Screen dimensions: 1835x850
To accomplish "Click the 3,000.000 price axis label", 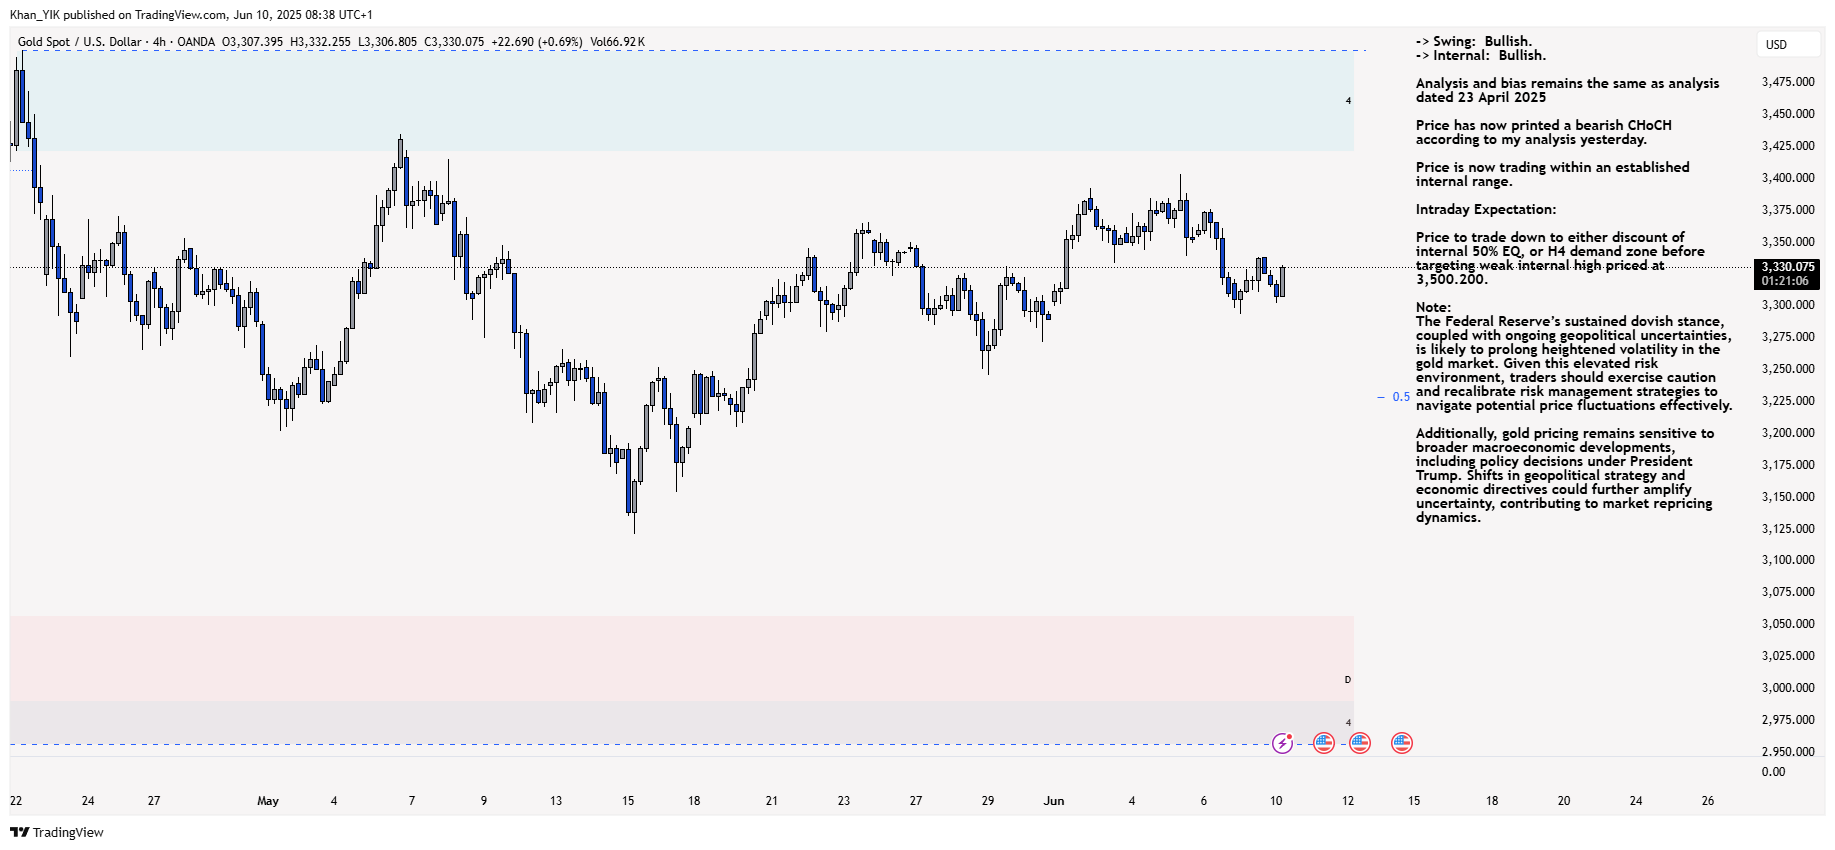I will pyautogui.click(x=1788, y=688).
